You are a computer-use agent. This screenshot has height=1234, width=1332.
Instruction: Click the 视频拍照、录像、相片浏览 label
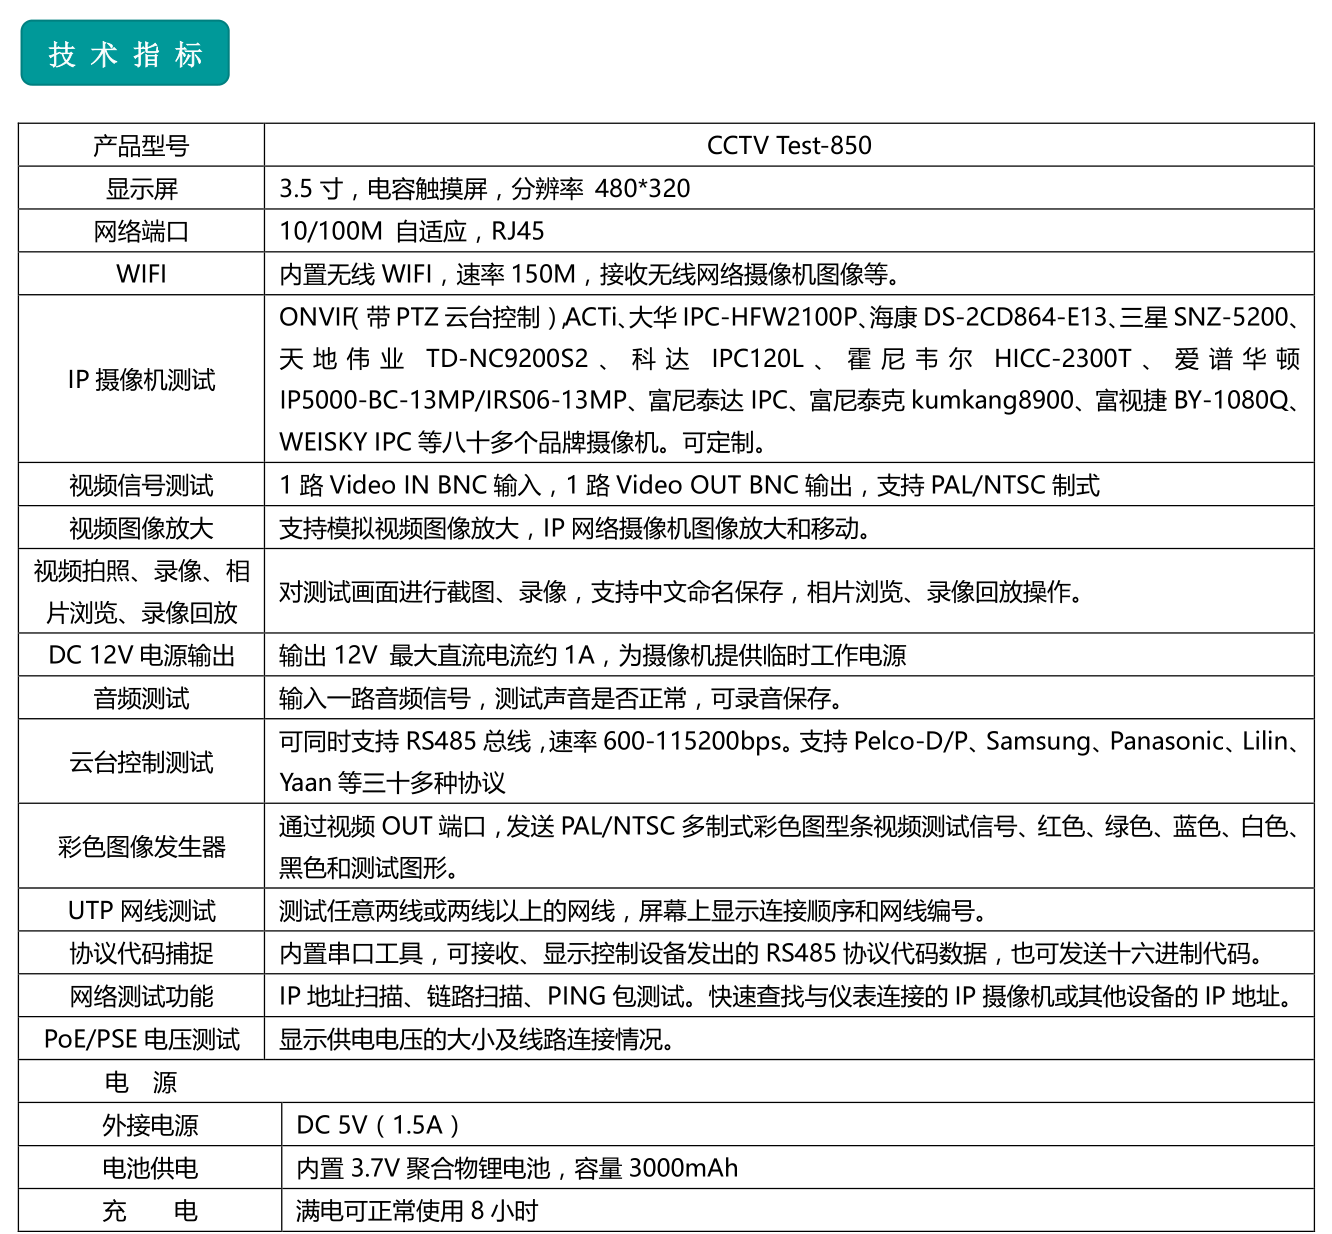coord(141,592)
